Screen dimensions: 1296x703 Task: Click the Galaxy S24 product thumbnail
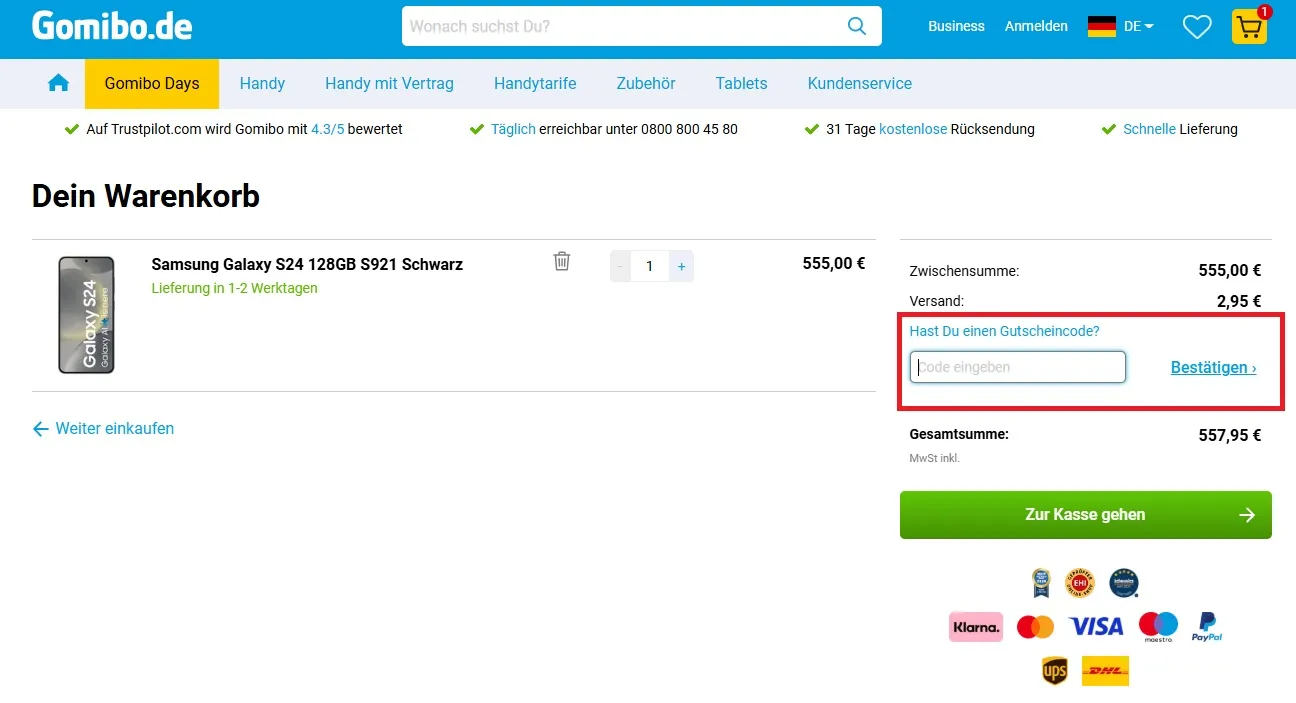click(x=86, y=315)
